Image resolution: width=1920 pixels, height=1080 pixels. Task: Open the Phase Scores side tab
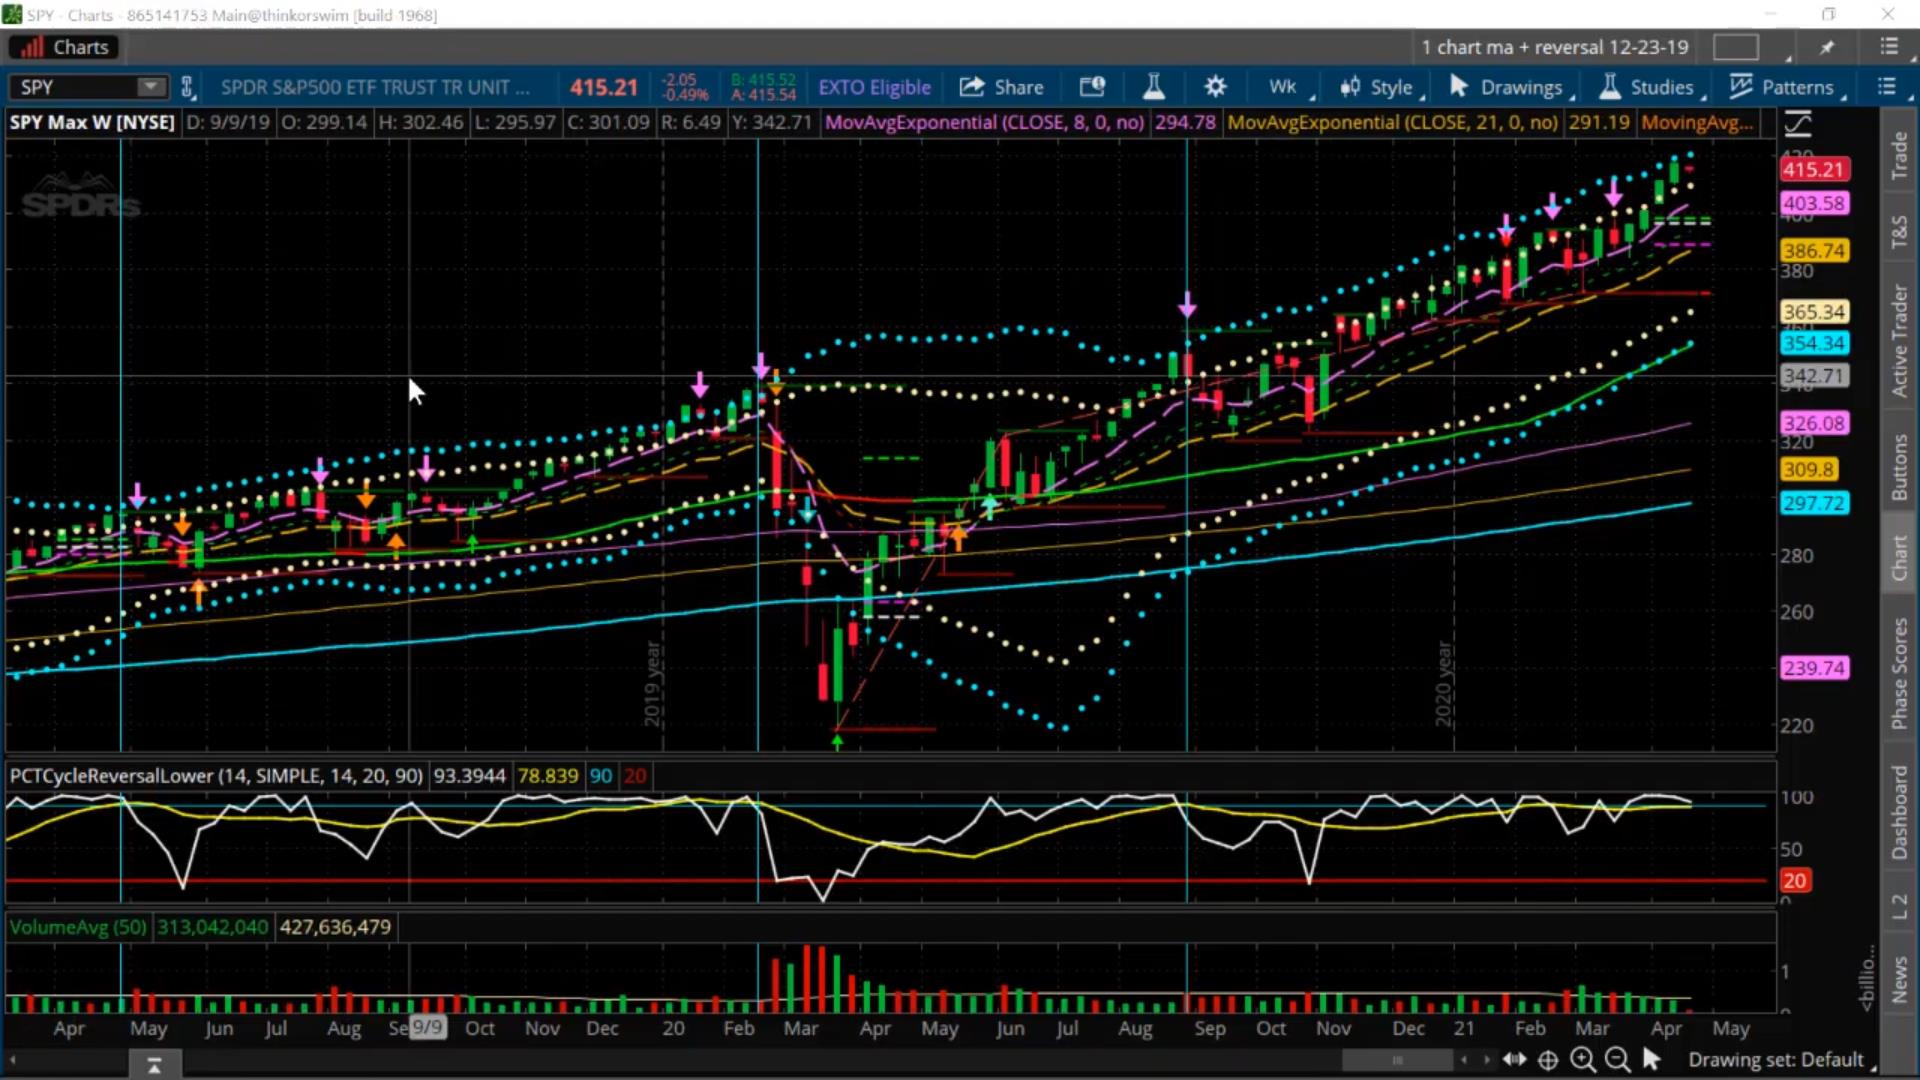coord(1899,672)
